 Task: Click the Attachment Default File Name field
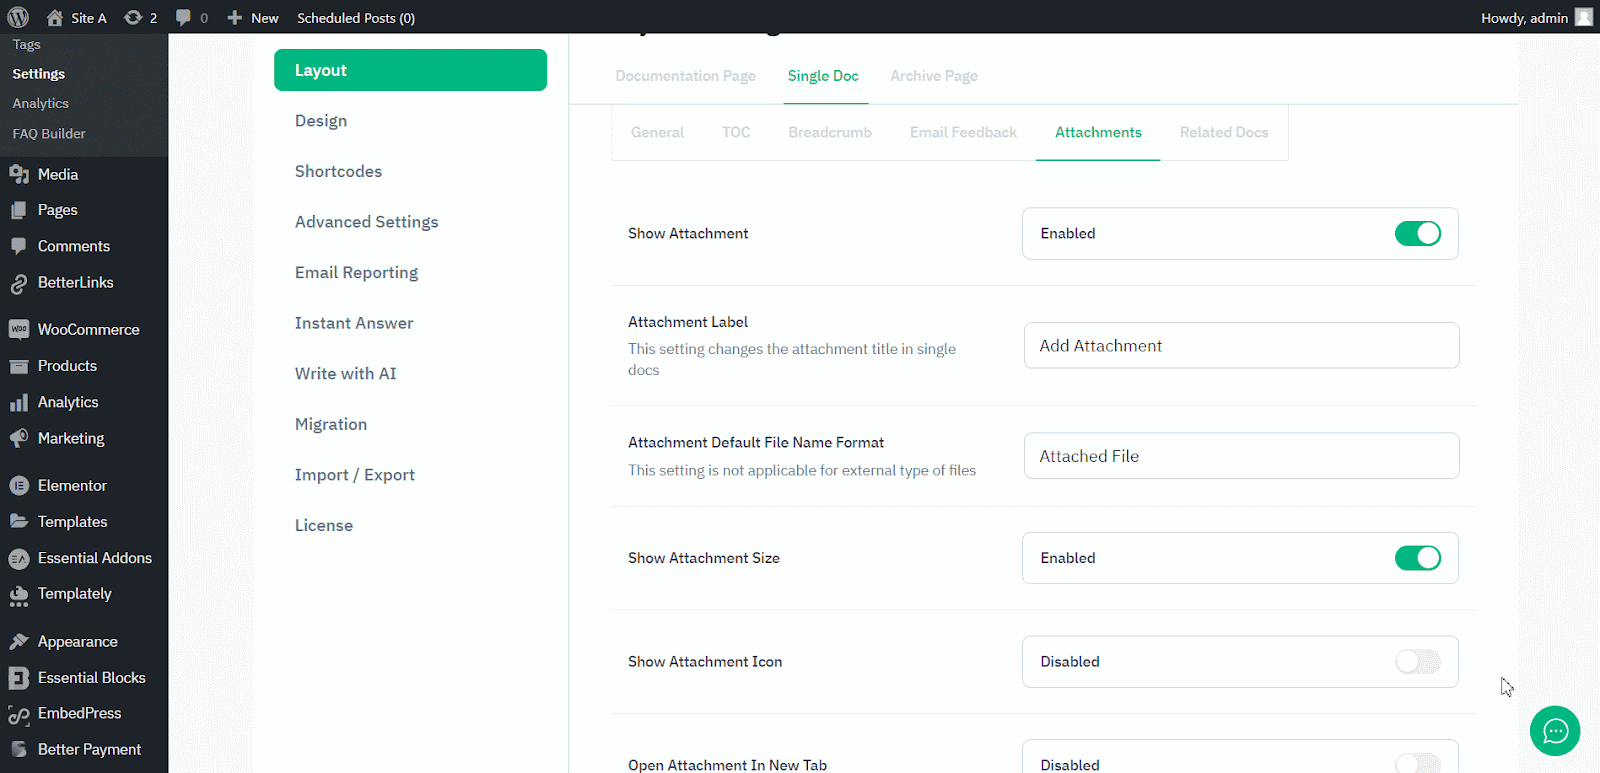[x=1241, y=455]
